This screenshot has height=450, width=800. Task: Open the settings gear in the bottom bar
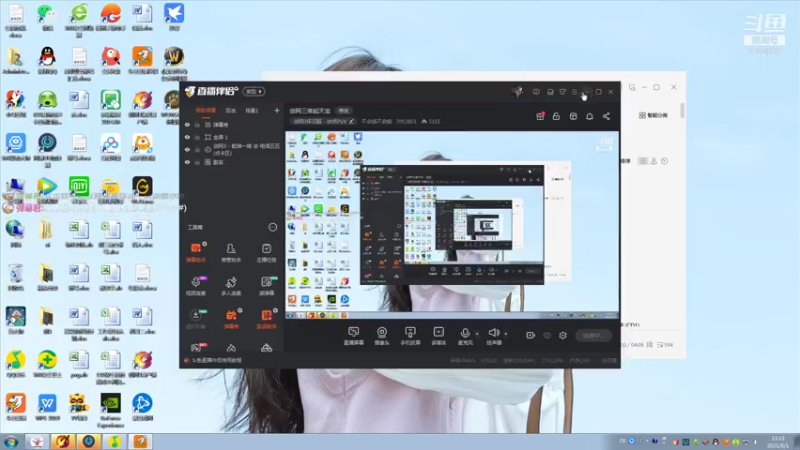point(563,335)
